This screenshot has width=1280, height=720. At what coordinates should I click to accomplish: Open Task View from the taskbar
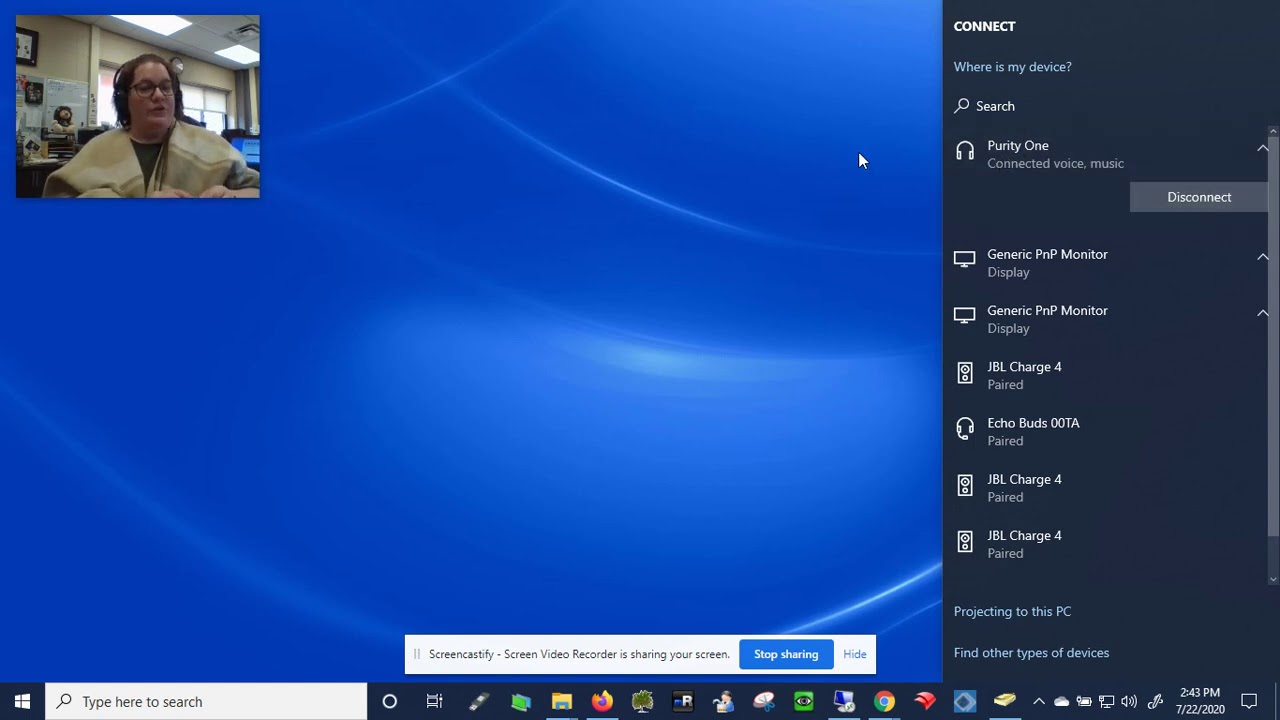434,701
